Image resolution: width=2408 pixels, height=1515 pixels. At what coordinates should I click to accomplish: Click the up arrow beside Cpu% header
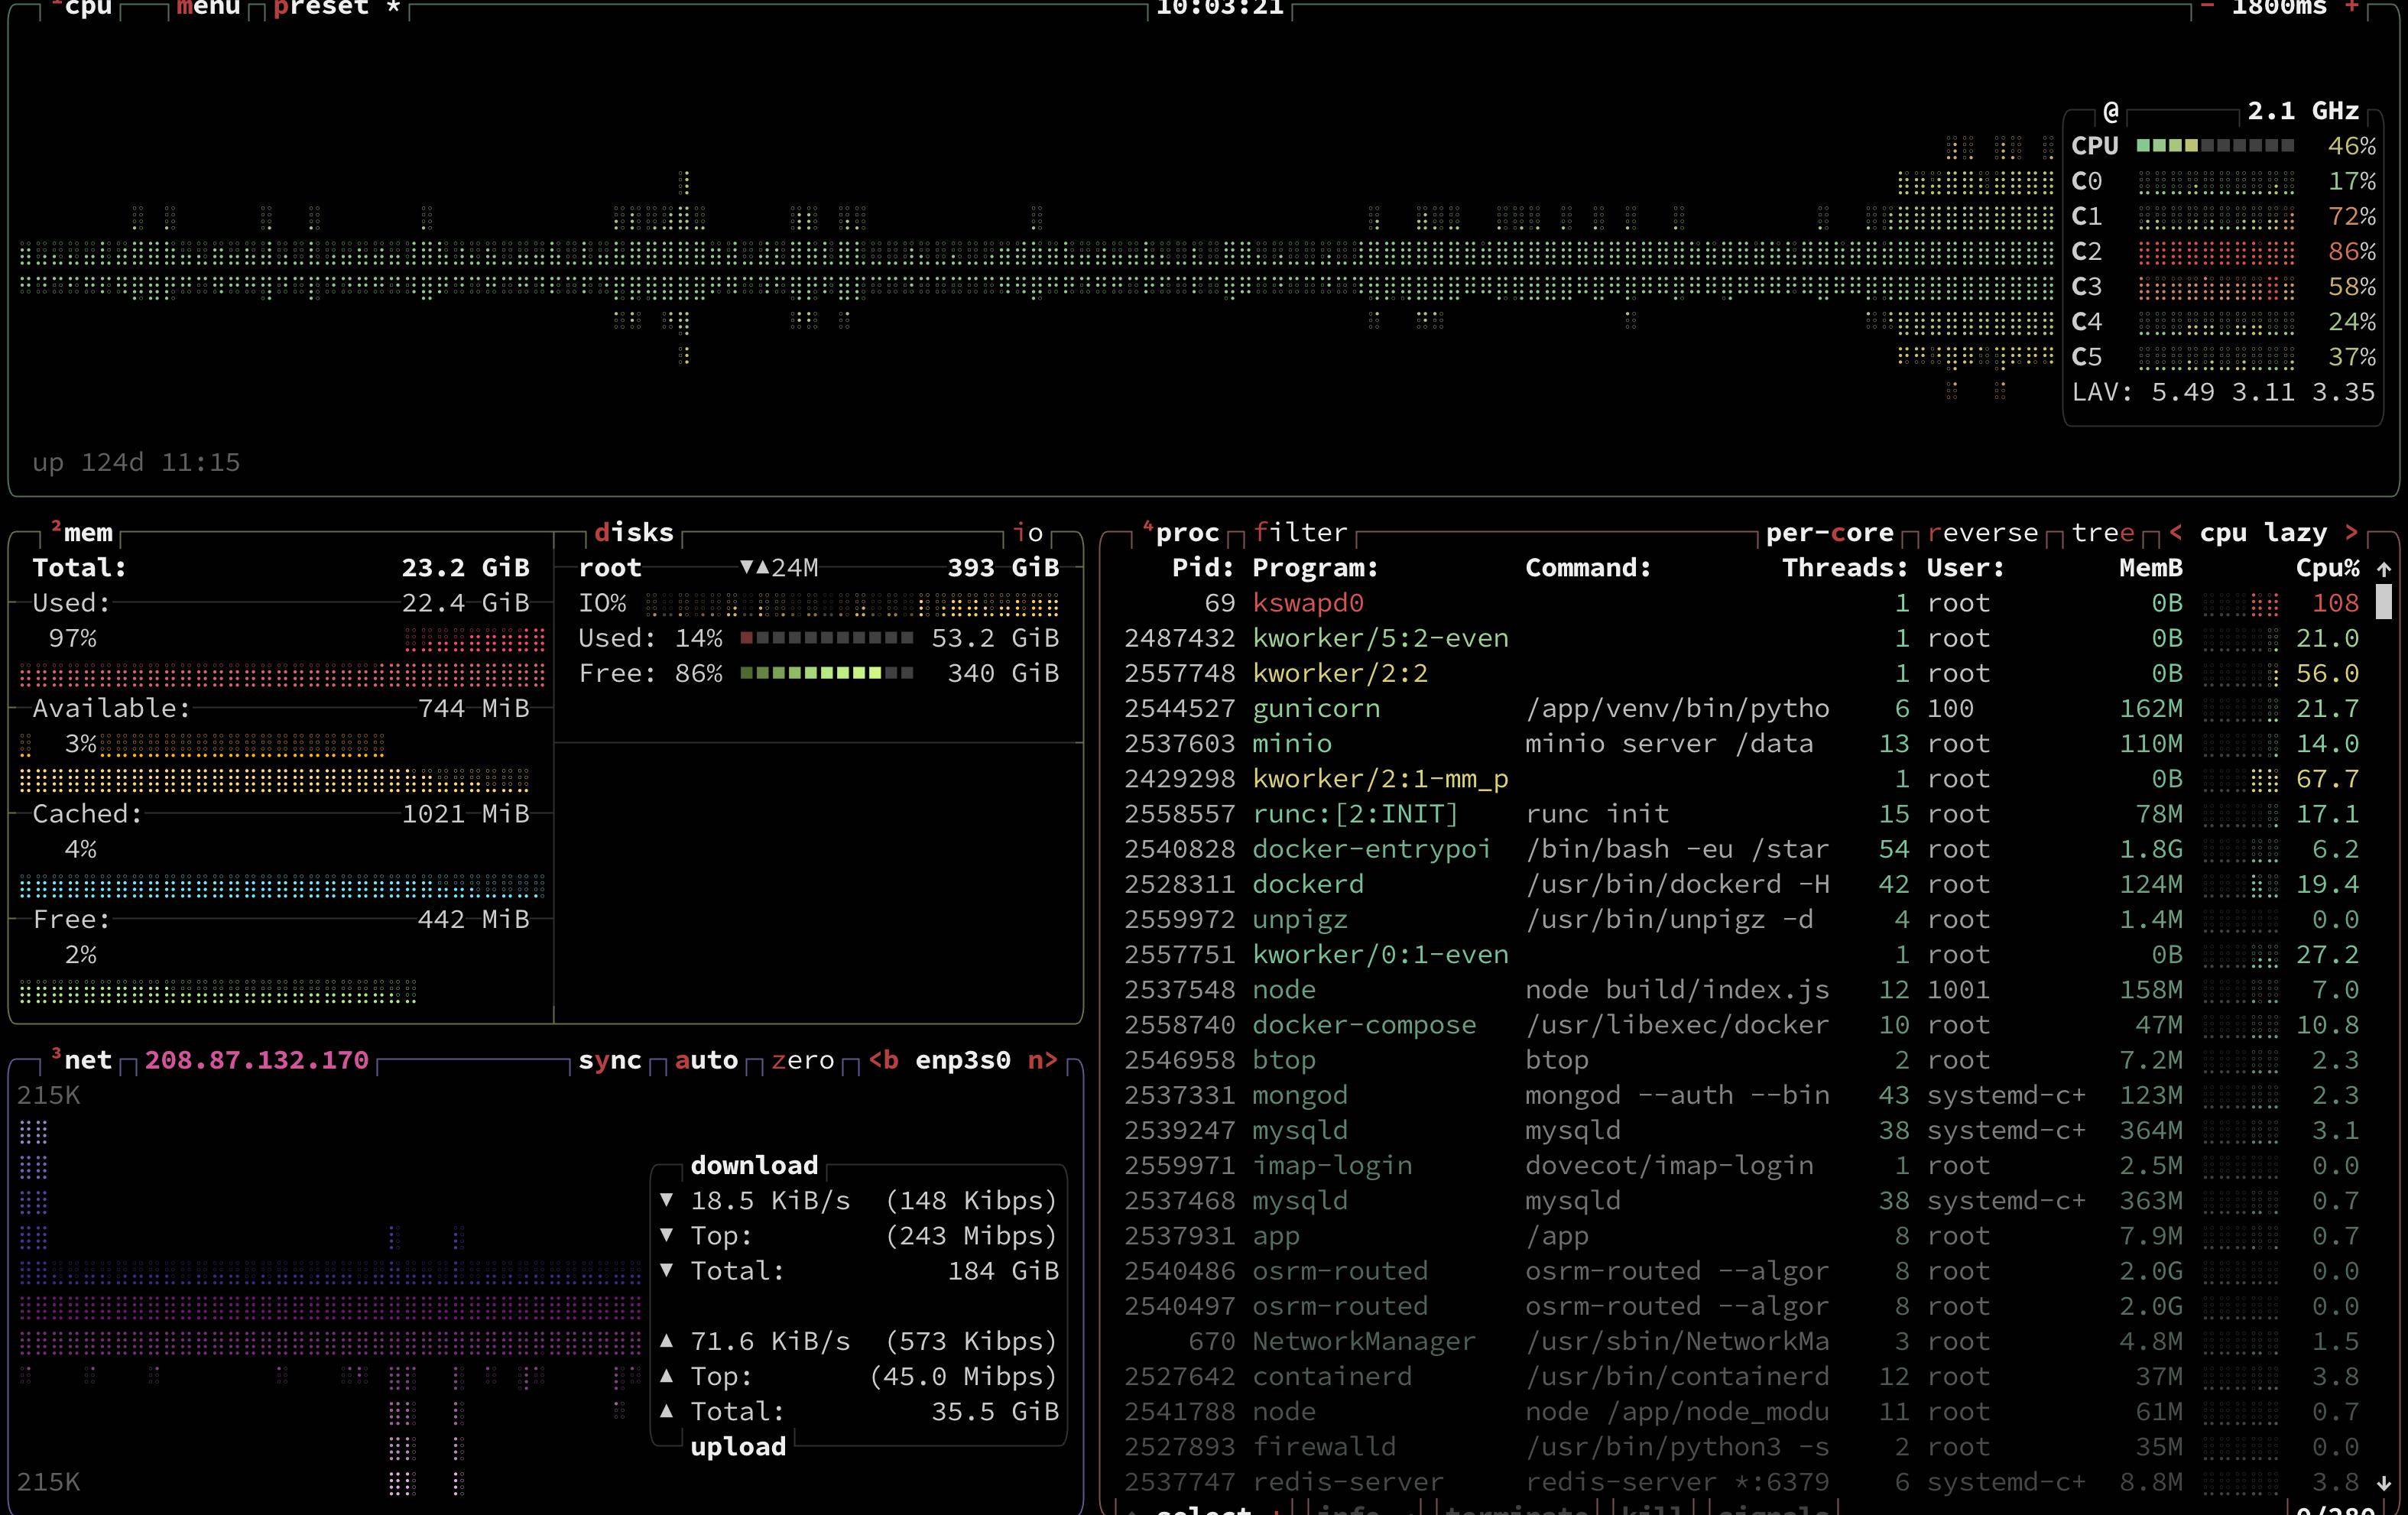pos(2384,569)
